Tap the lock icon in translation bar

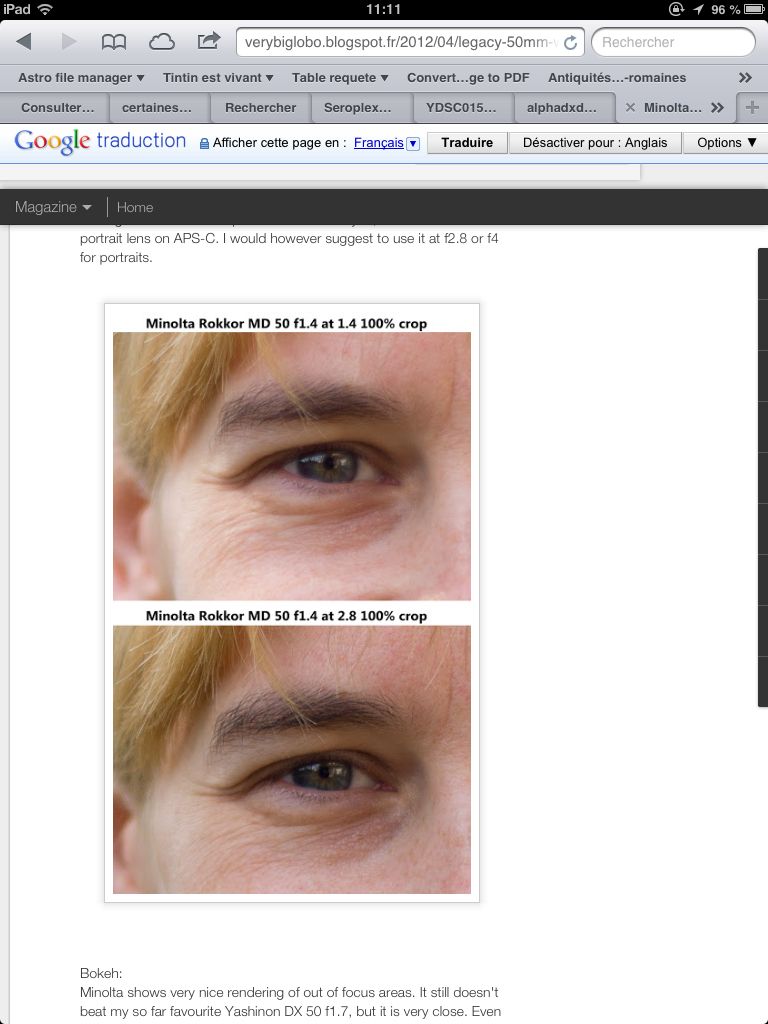click(204, 143)
